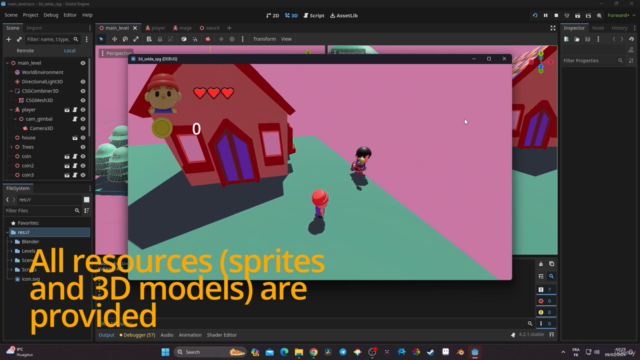The width and height of the screenshot is (640, 360).
Task: Open the Project menu
Action: (30, 15)
